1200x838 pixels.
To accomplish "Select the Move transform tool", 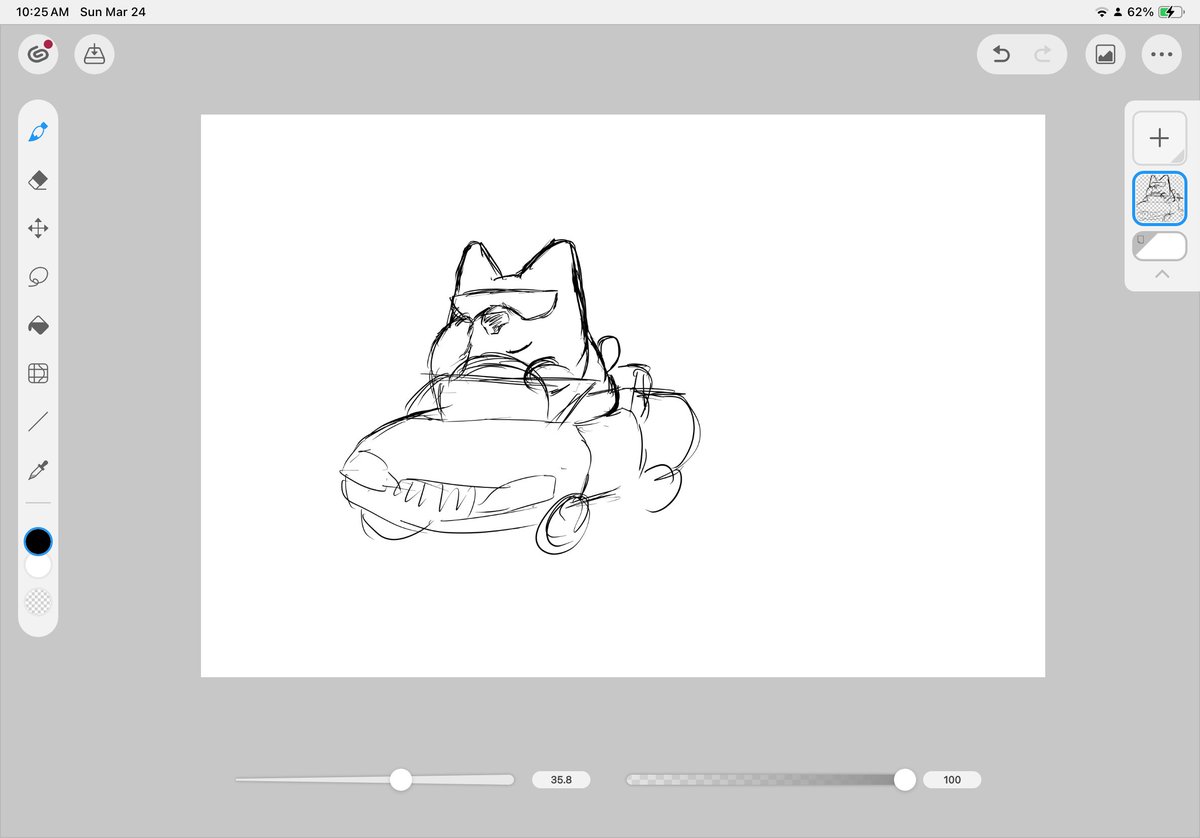I will (38, 229).
